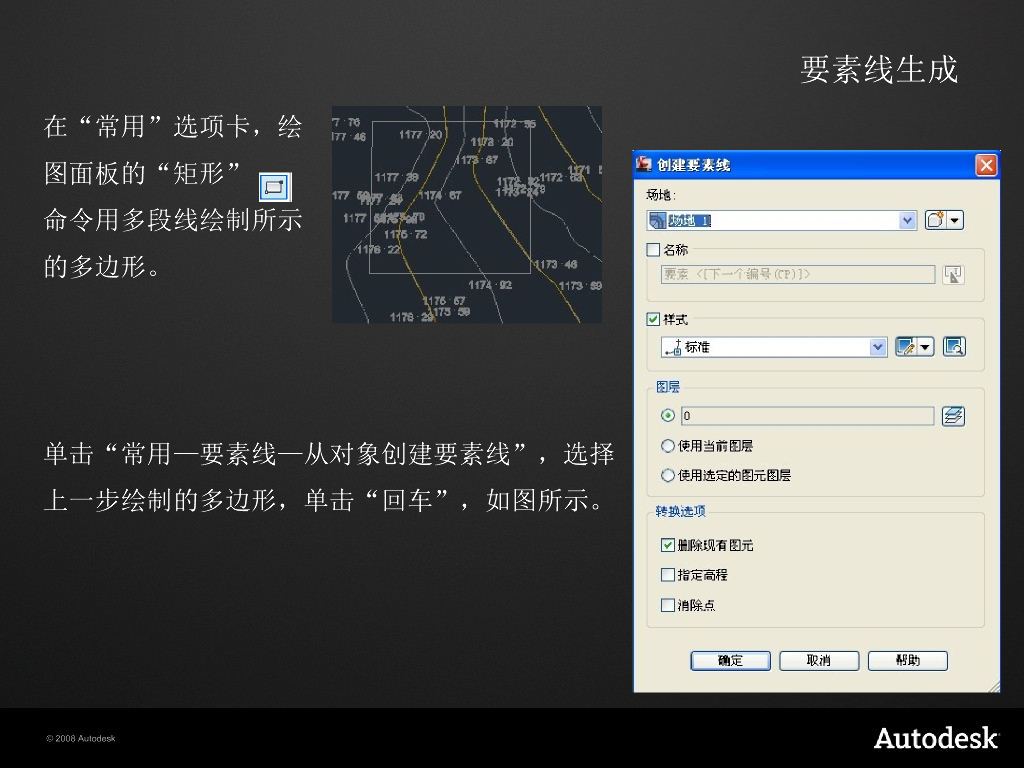1024x768 pixels.
Task: Expand the arrow beside the style edit icon
Action: [x=926, y=347]
